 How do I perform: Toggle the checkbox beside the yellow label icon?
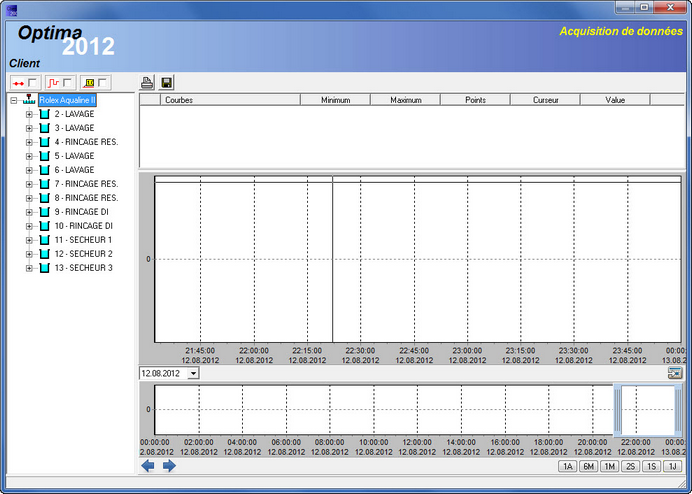tap(102, 83)
